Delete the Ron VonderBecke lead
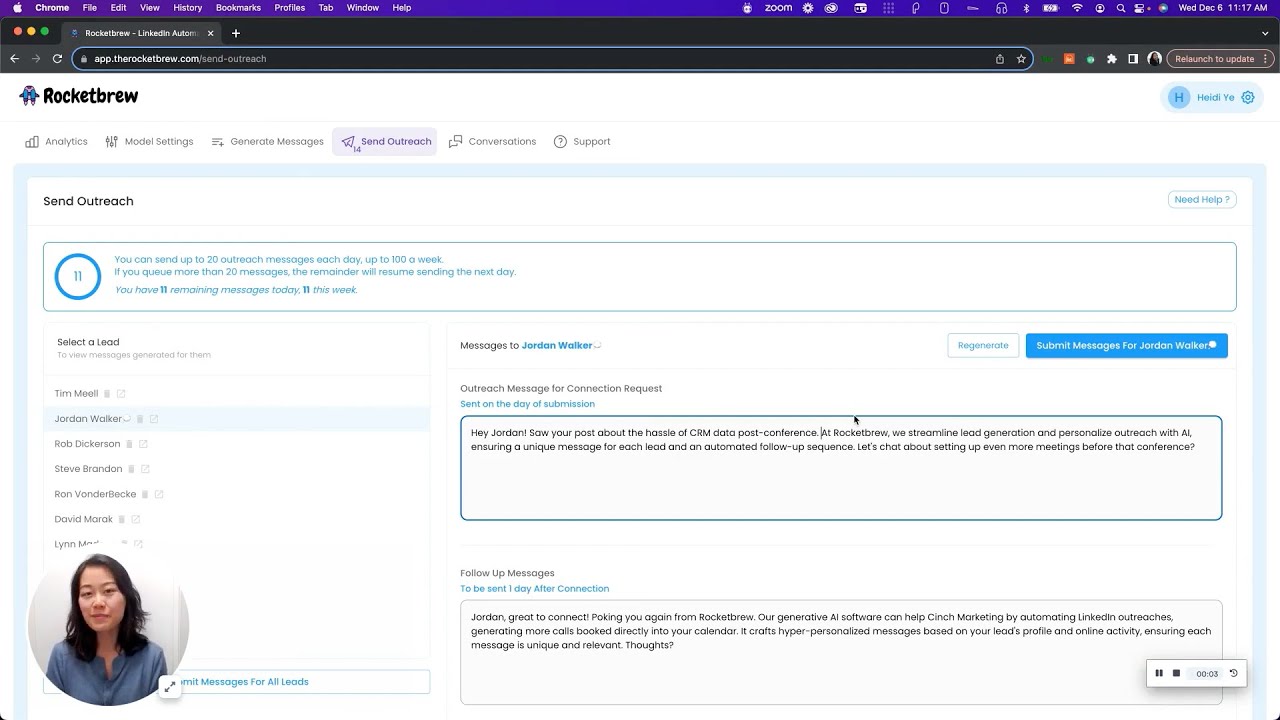Image resolution: width=1280 pixels, height=720 pixels. point(145,494)
